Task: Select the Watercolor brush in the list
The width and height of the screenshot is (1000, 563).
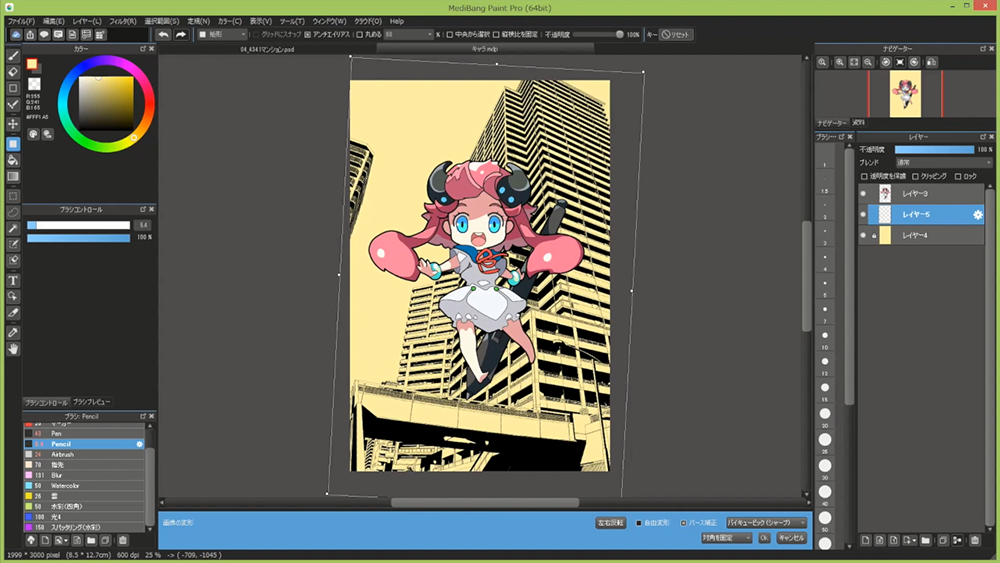Action: pyautogui.click(x=84, y=486)
